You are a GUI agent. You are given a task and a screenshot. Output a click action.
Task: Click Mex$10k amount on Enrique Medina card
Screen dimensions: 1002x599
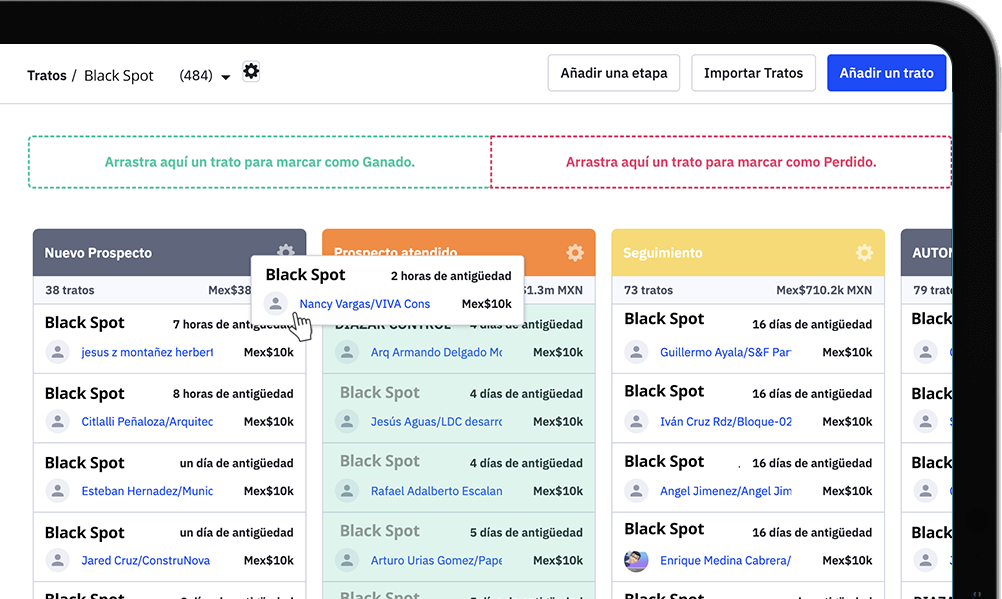click(847, 560)
